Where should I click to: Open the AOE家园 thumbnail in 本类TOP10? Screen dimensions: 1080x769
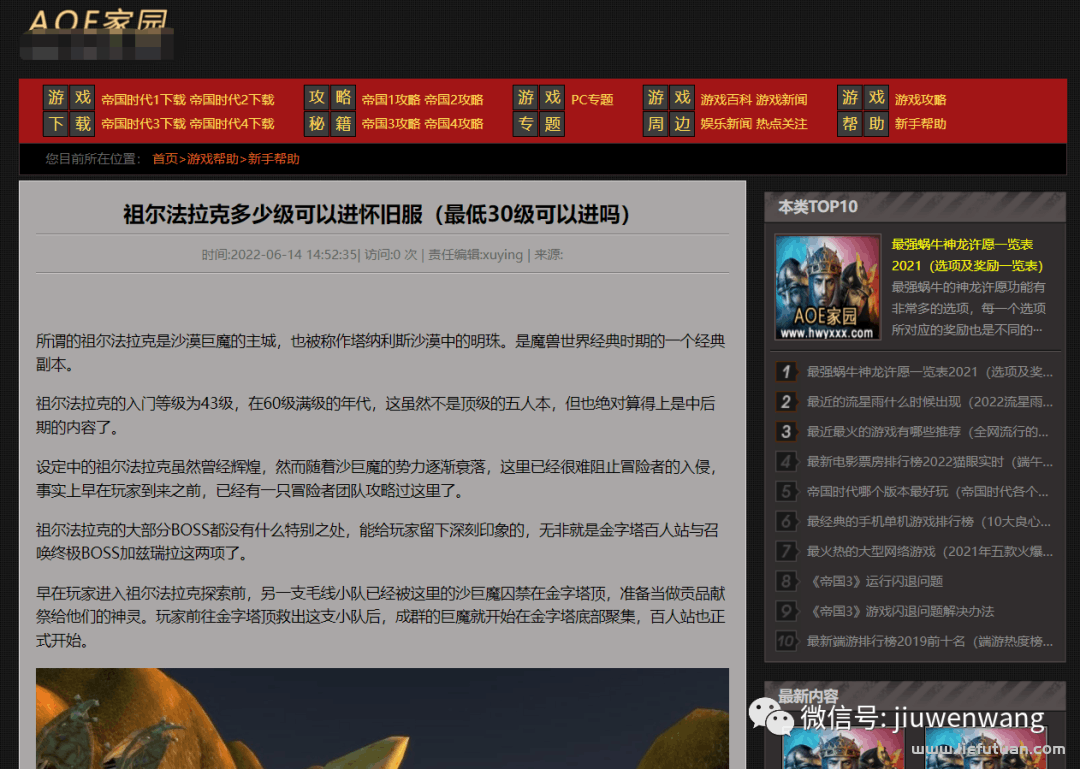pyautogui.click(x=827, y=287)
